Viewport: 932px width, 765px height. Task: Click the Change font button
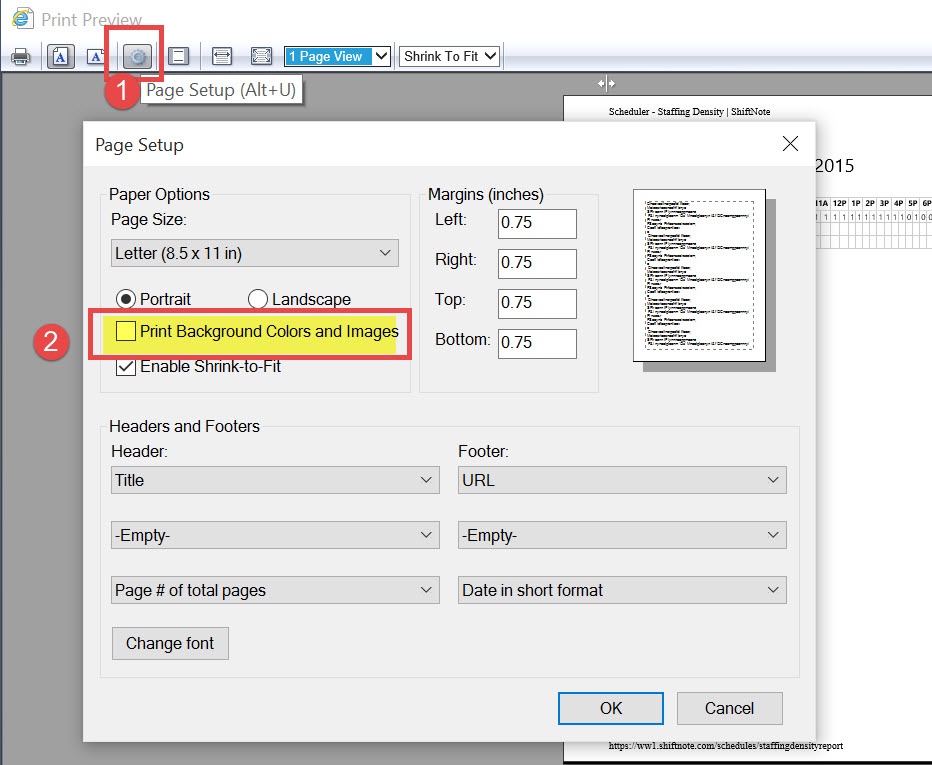pos(169,643)
